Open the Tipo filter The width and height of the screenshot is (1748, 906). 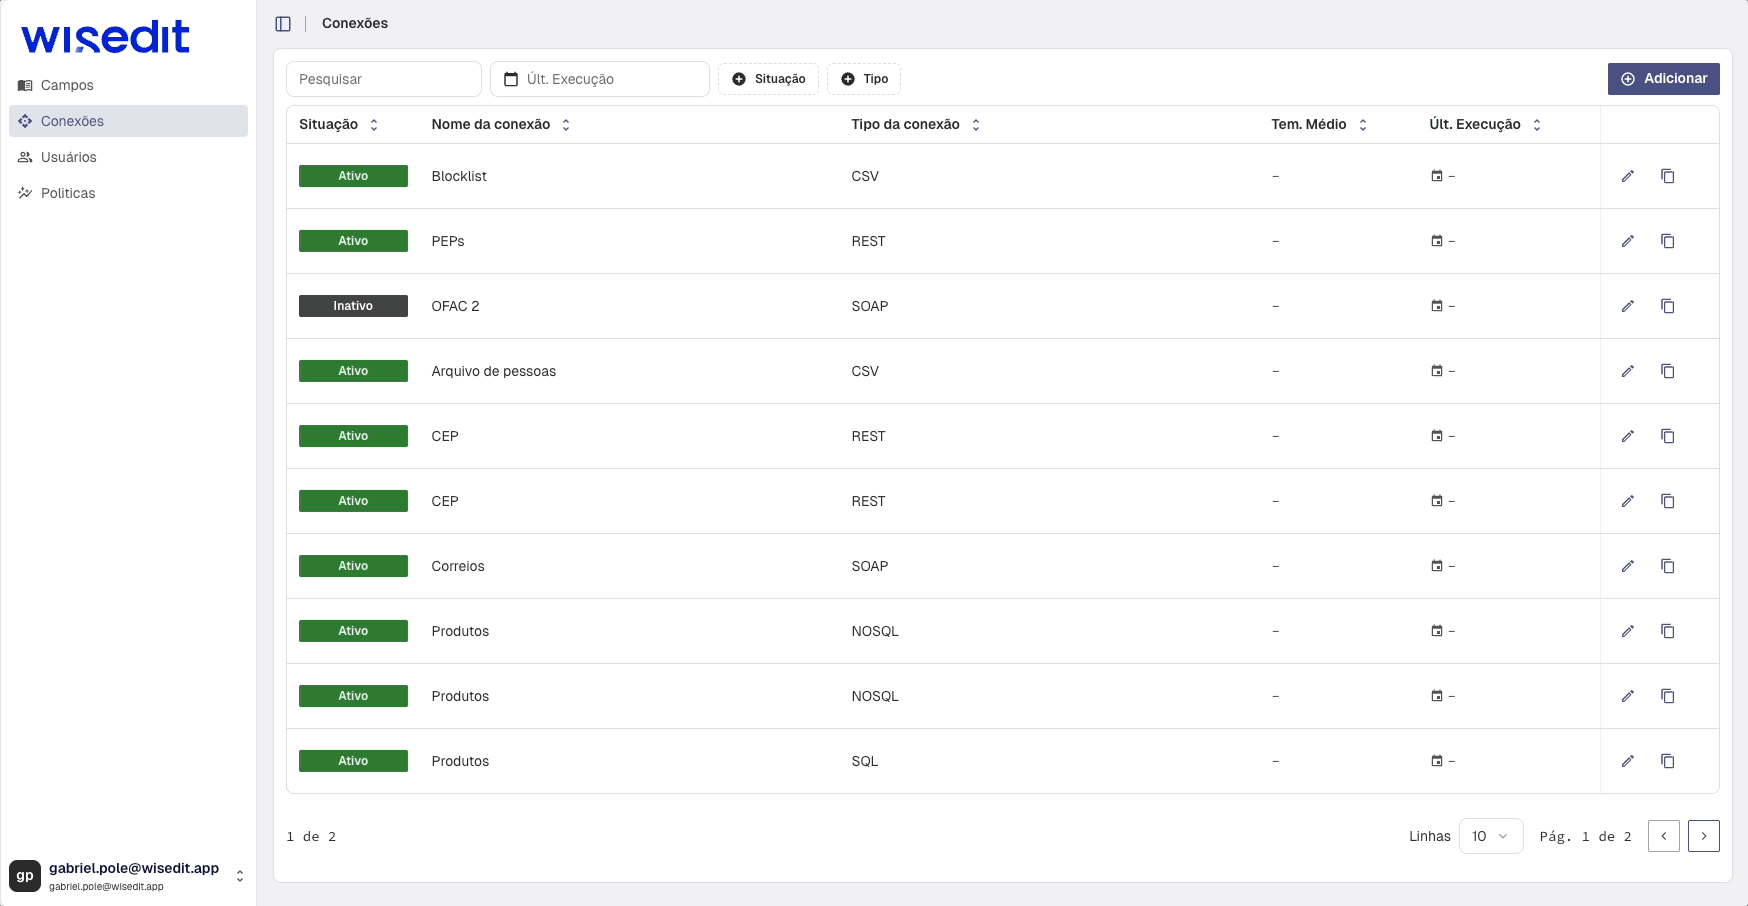[x=864, y=79]
